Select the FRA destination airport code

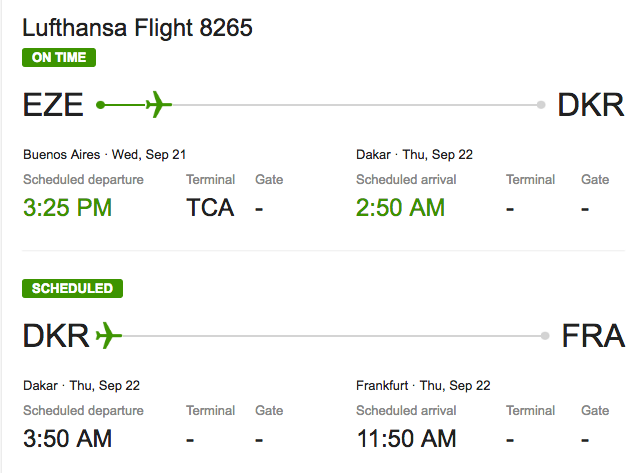click(593, 336)
